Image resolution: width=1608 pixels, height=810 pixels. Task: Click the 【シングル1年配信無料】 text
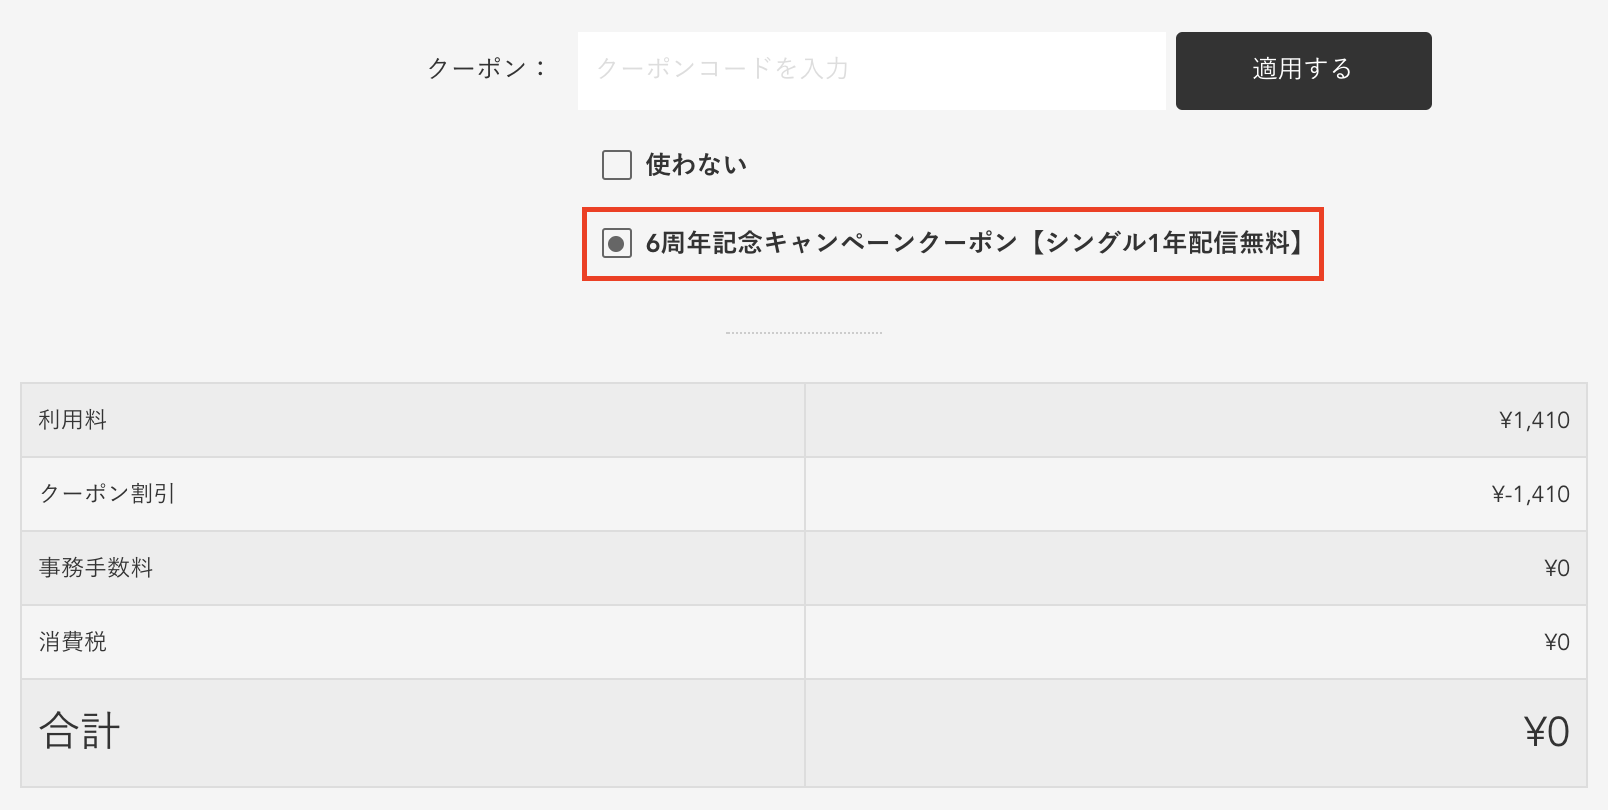click(1169, 243)
